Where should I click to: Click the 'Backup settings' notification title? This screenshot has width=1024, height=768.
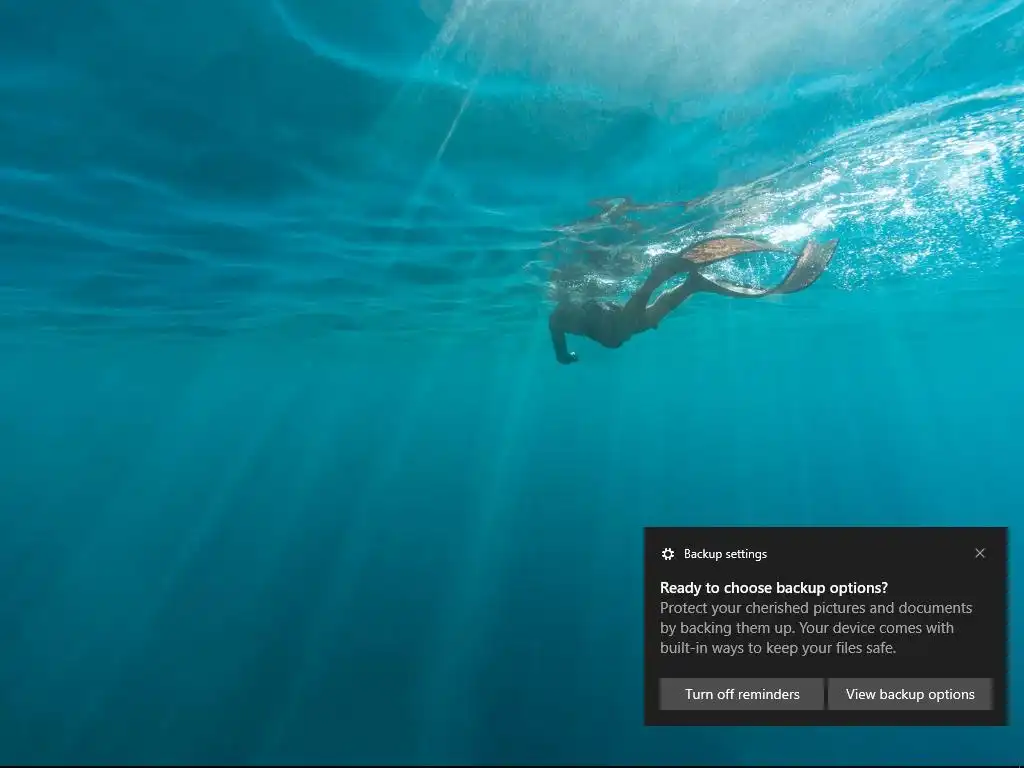point(725,554)
